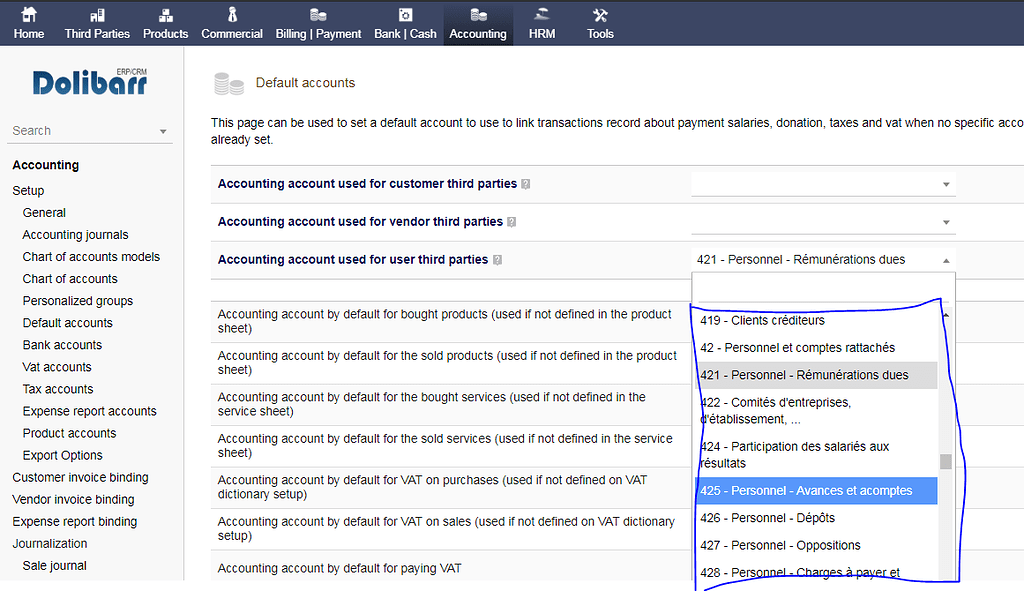
Task: Open Chart of accounts in sidebar
Action: click(x=70, y=279)
